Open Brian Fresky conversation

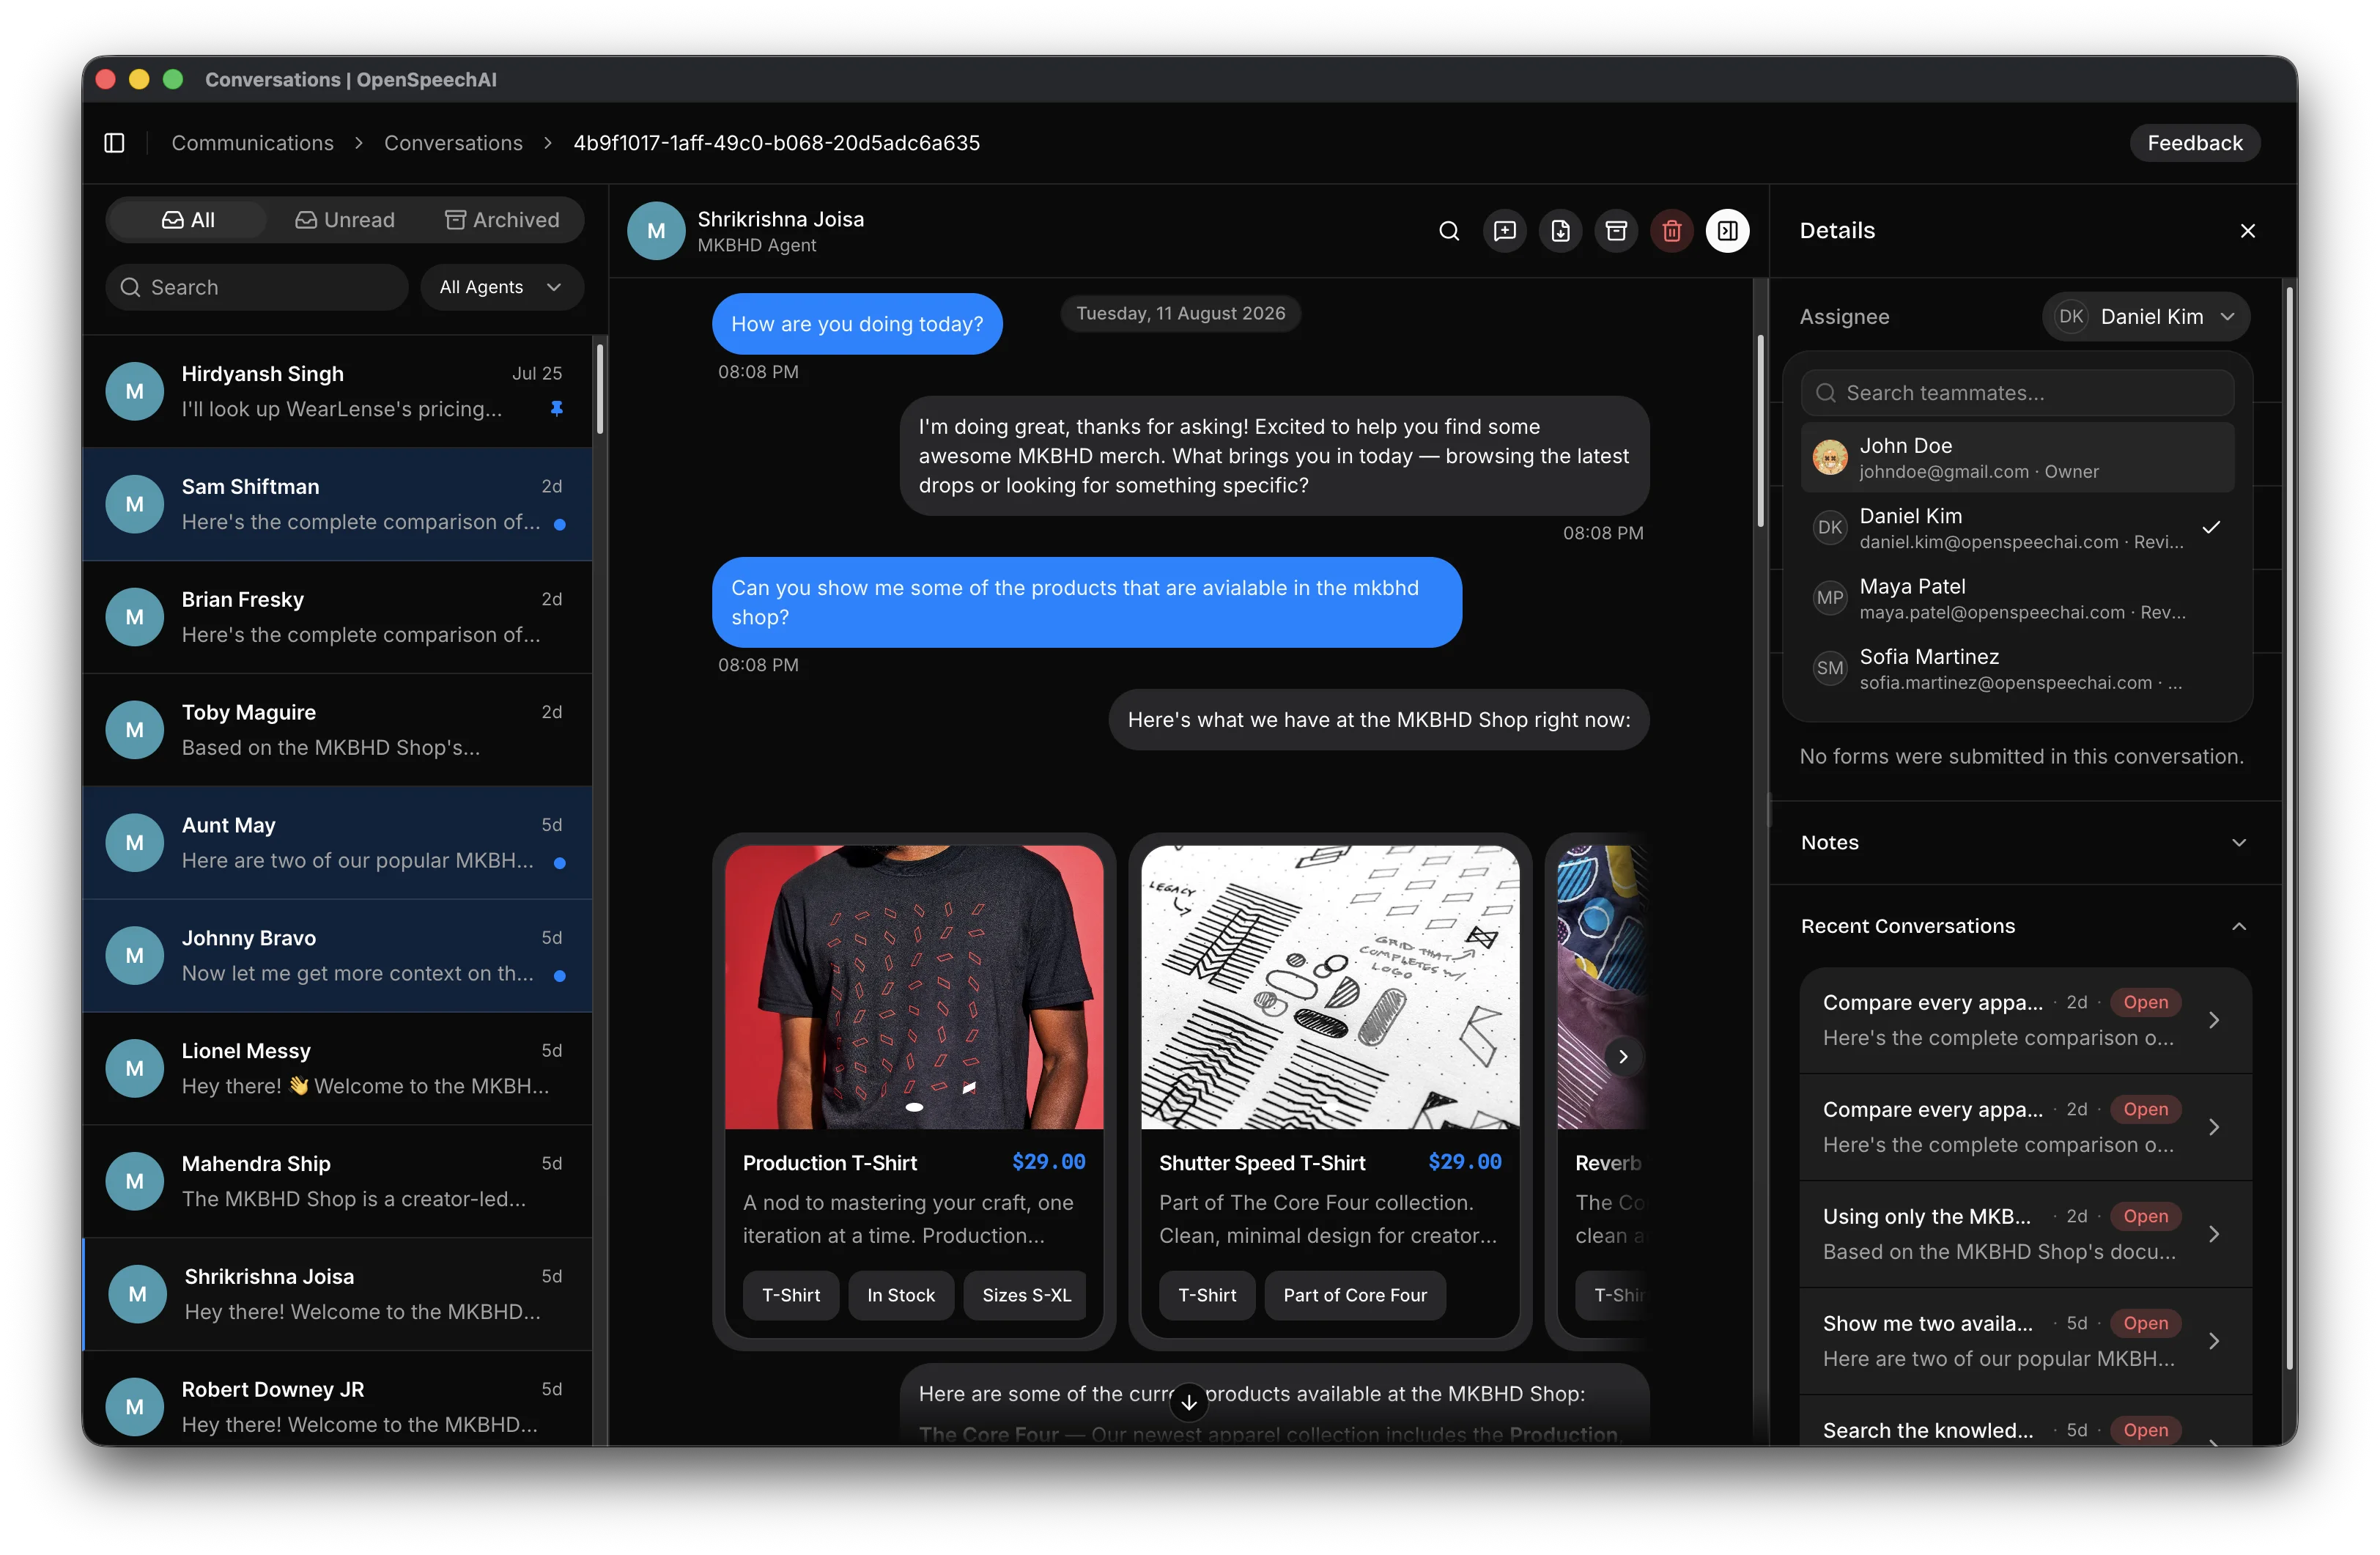click(x=338, y=617)
